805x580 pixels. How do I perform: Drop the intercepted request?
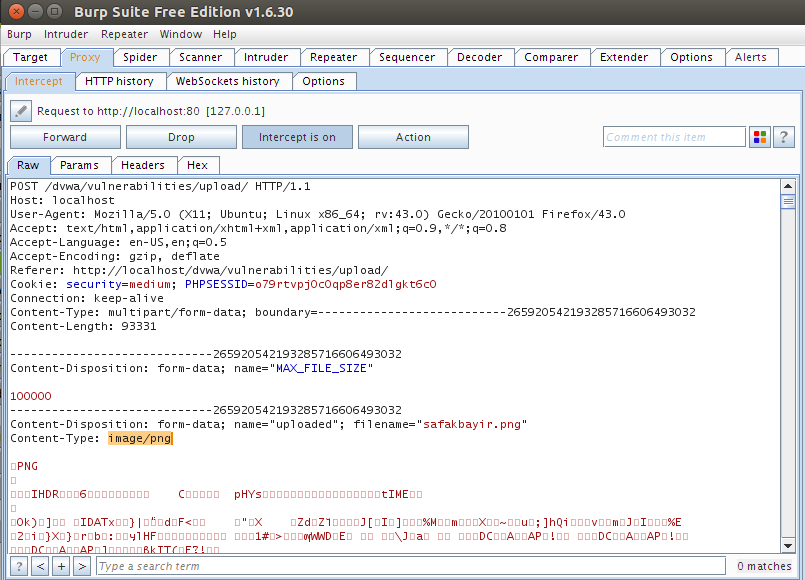click(181, 137)
